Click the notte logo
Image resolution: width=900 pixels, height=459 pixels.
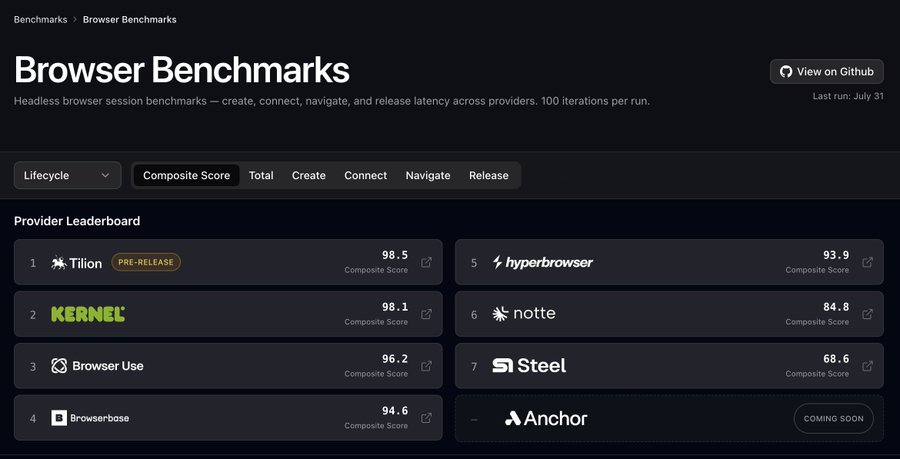coord(523,314)
